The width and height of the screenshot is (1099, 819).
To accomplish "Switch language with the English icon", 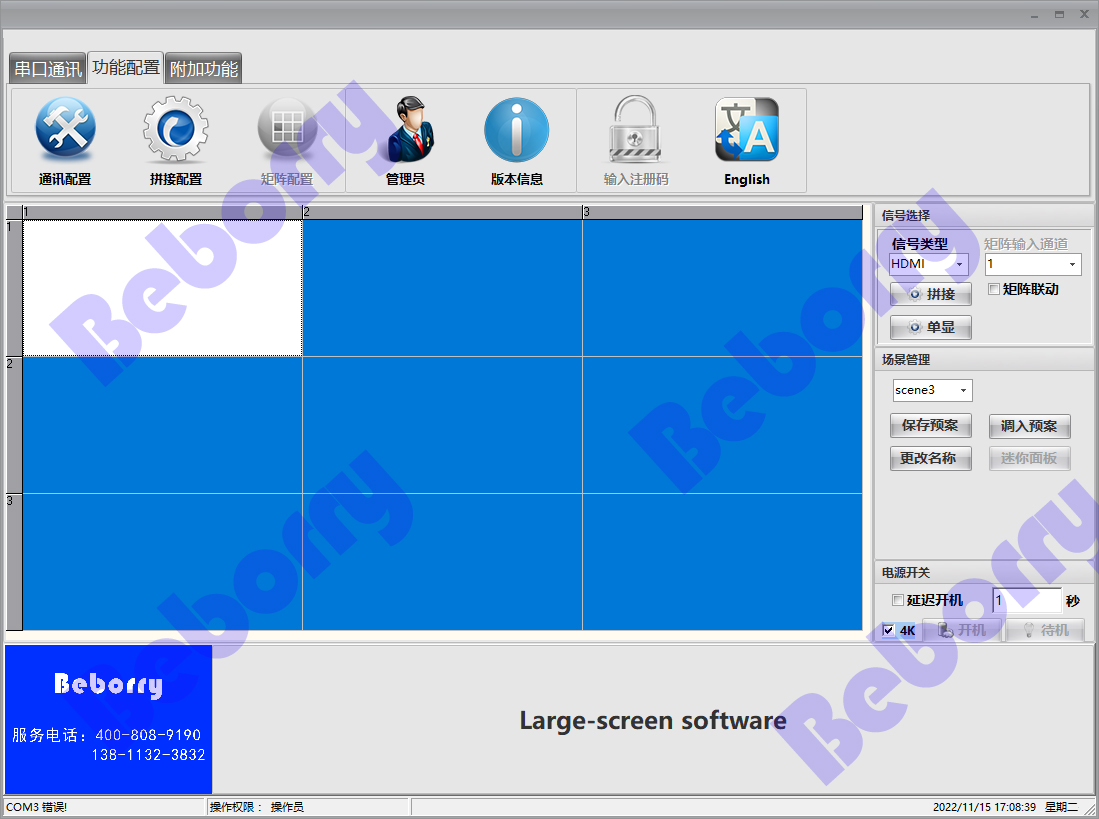I will [x=746, y=141].
